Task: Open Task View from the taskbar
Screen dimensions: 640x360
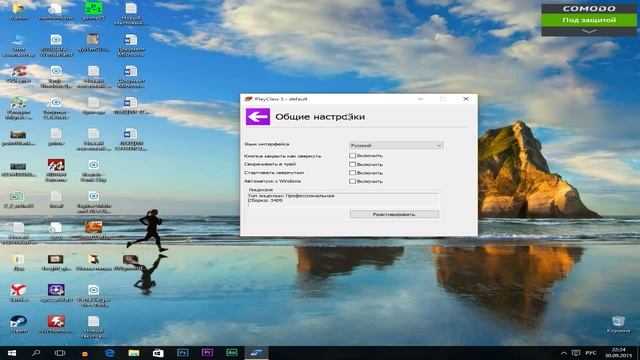Action: [60, 353]
